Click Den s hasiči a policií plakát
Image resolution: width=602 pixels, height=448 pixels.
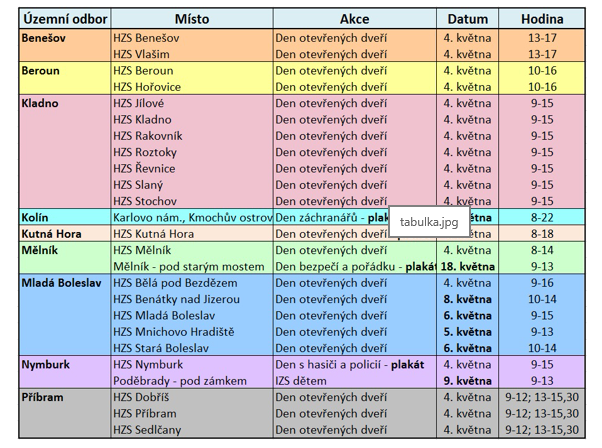pos(349,364)
